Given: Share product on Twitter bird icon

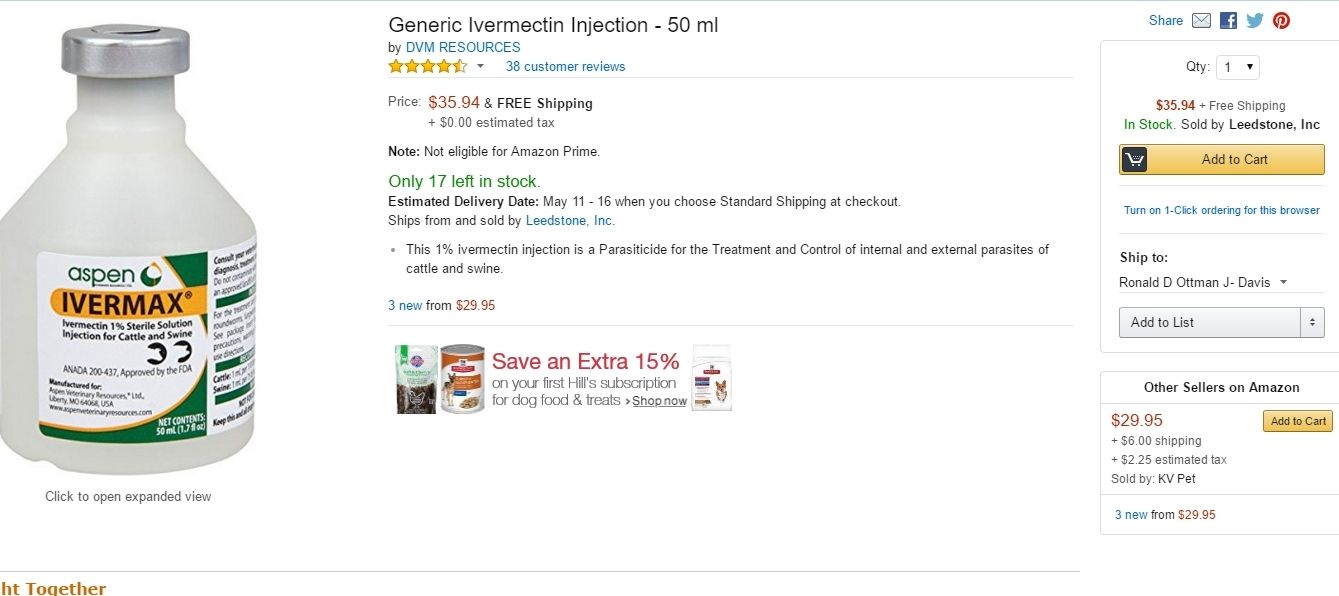Looking at the screenshot, I should (1255, 20).
